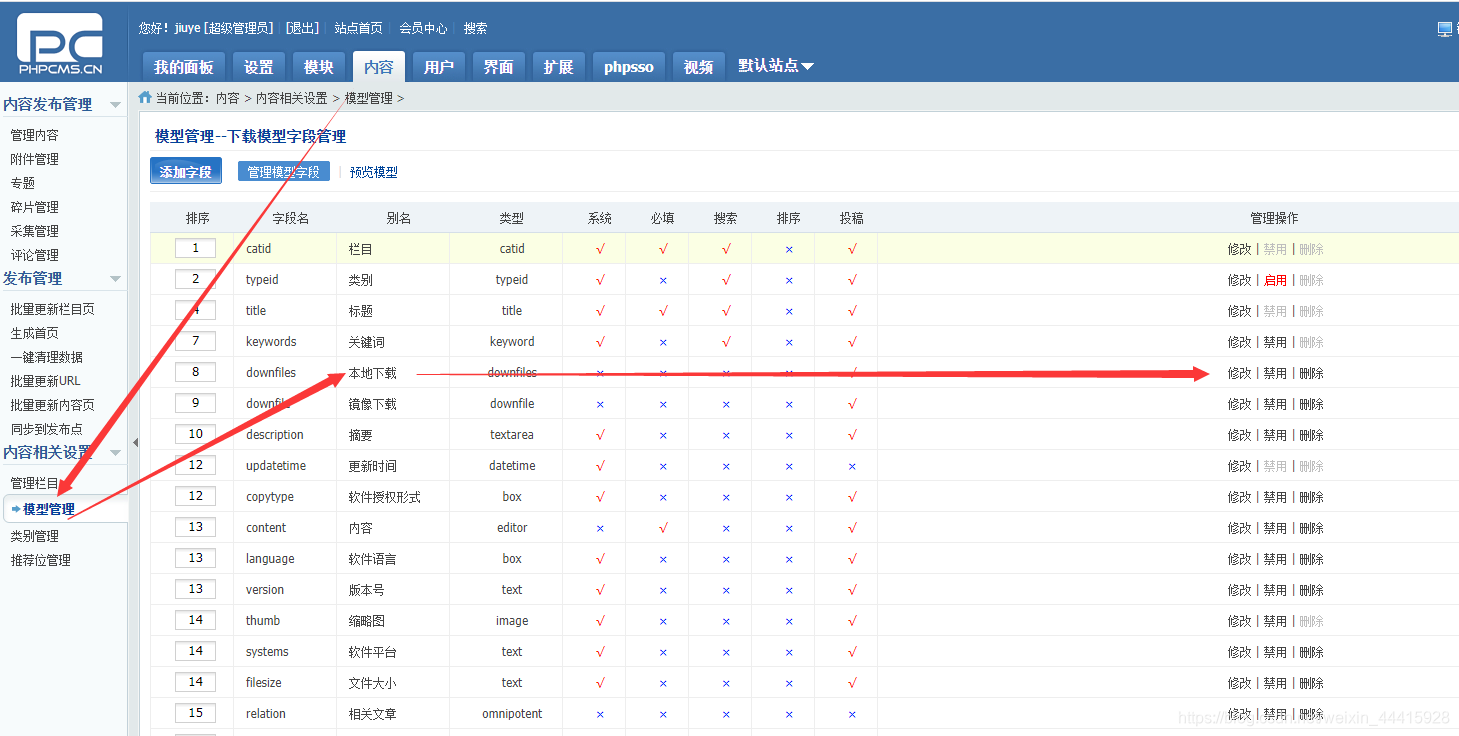This screenshot has height=736, width=1459.
Task: Collapse the 发布管理 section
Action: (x=116, y=279)
